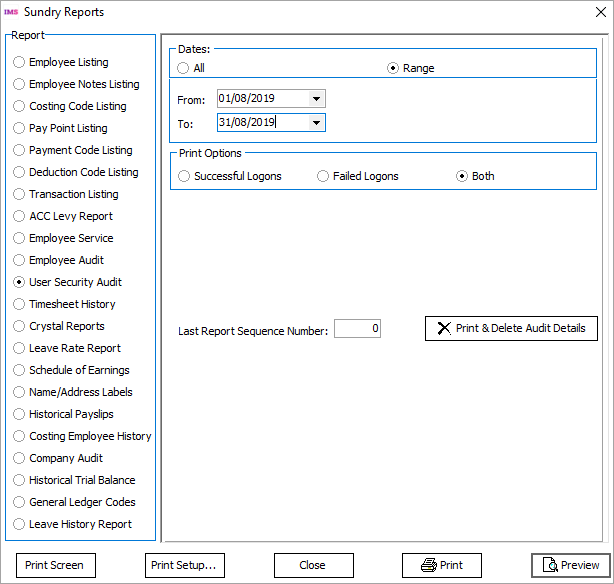Select the General Ledger Codes report
Image resolution: width=614 pixels, height=584 pixels.
19,502
